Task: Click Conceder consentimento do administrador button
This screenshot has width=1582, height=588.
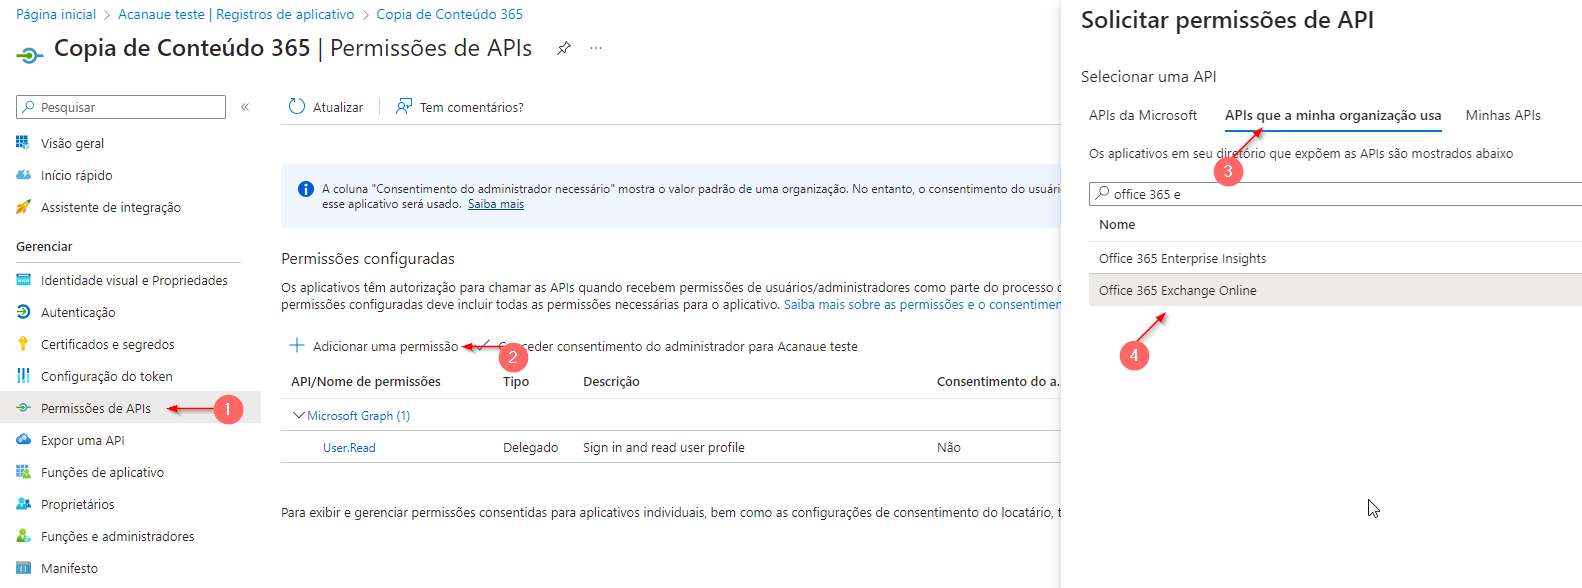Action: pyautogui.click(x=667, y=346)
